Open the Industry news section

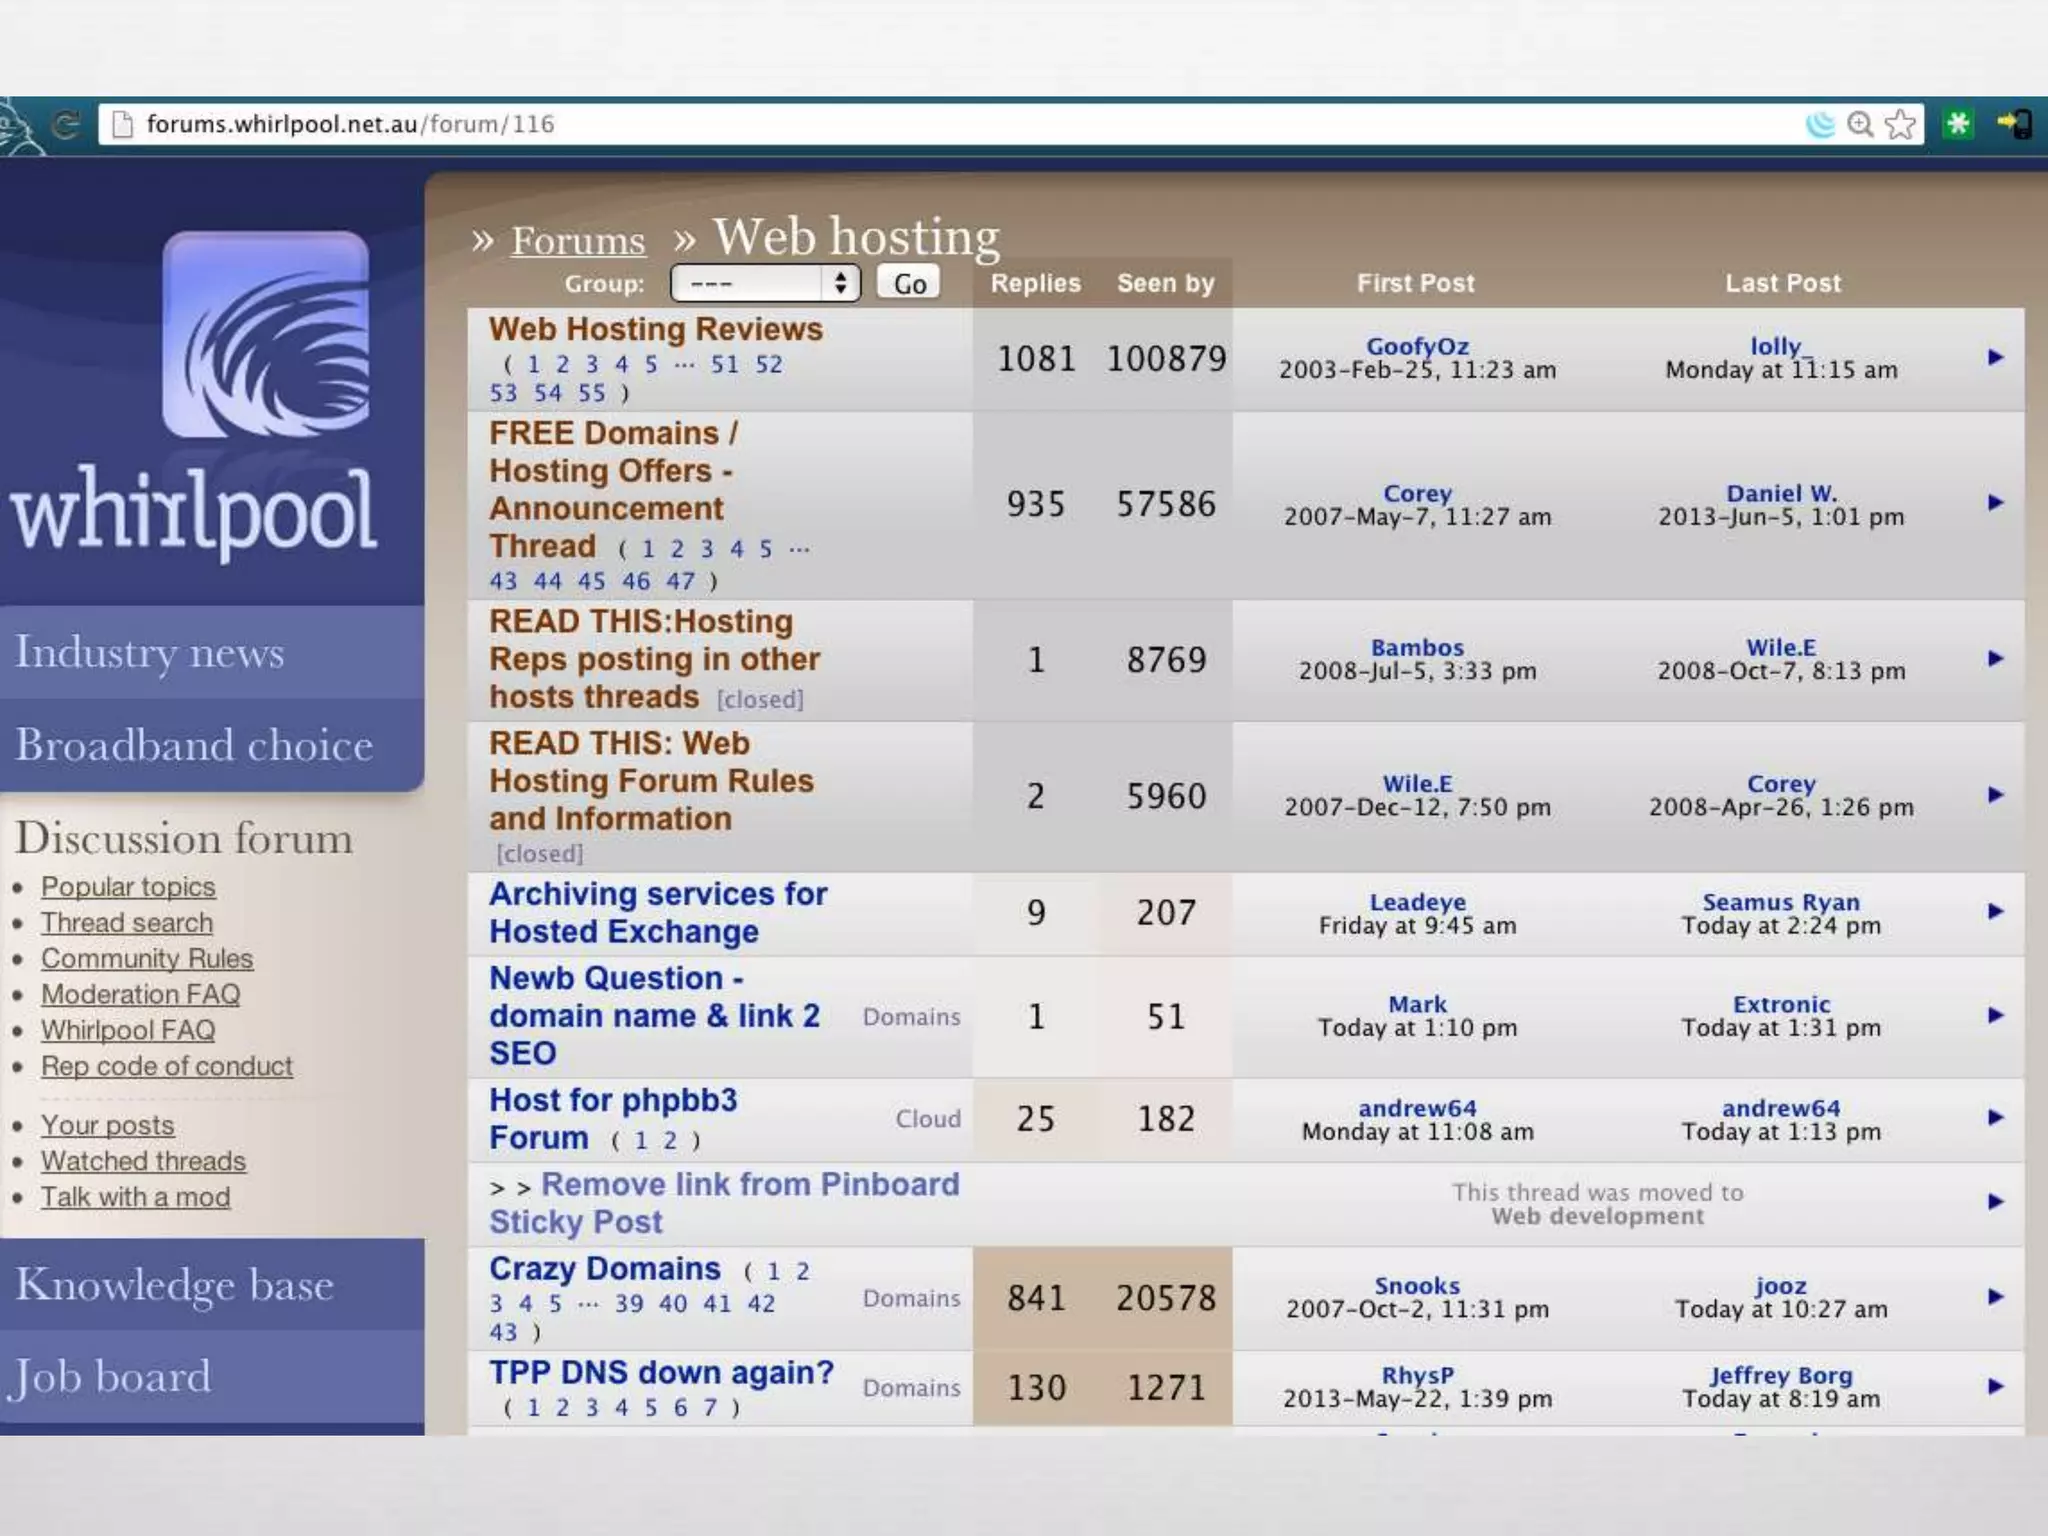150,653
